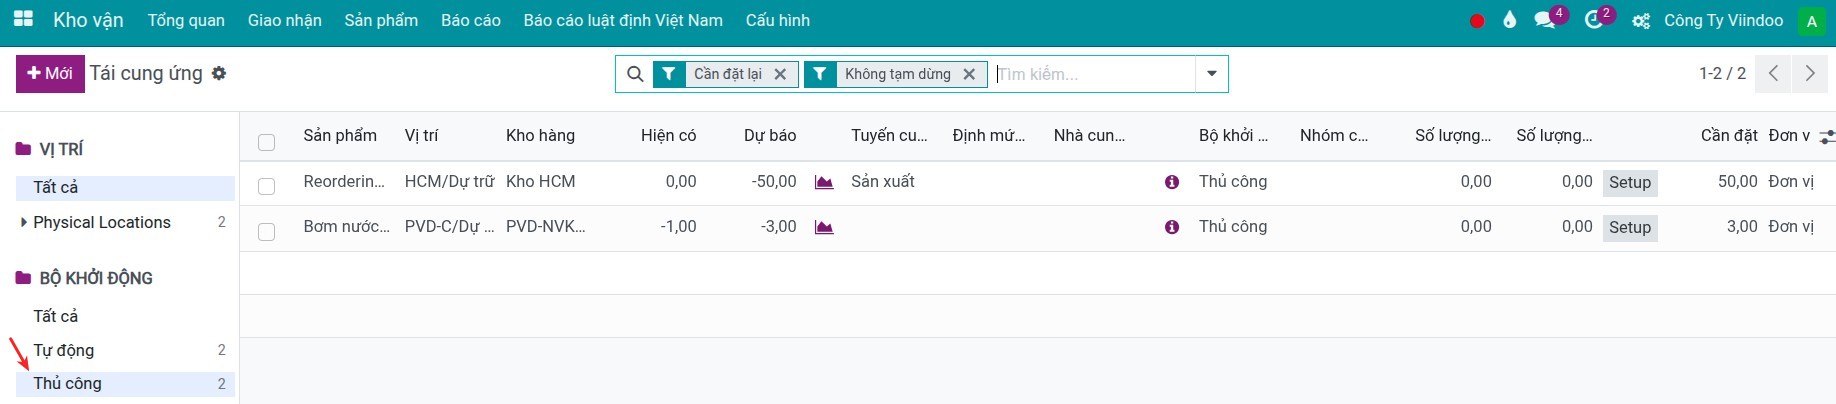Click the user avatar A
Viewport: 1836px width, 404px height.
(x=1811, y=21)
